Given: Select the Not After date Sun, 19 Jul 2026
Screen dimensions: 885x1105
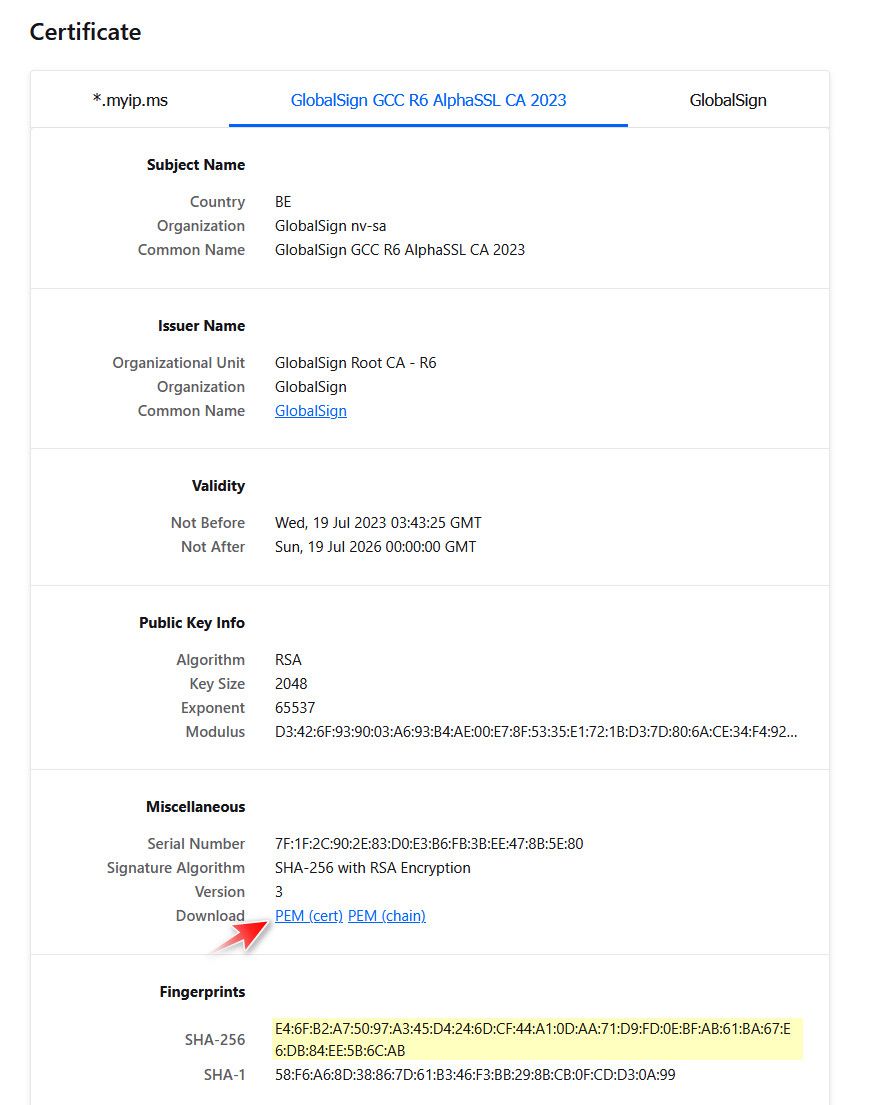Looking at the screenshot, I should [376, 547].
